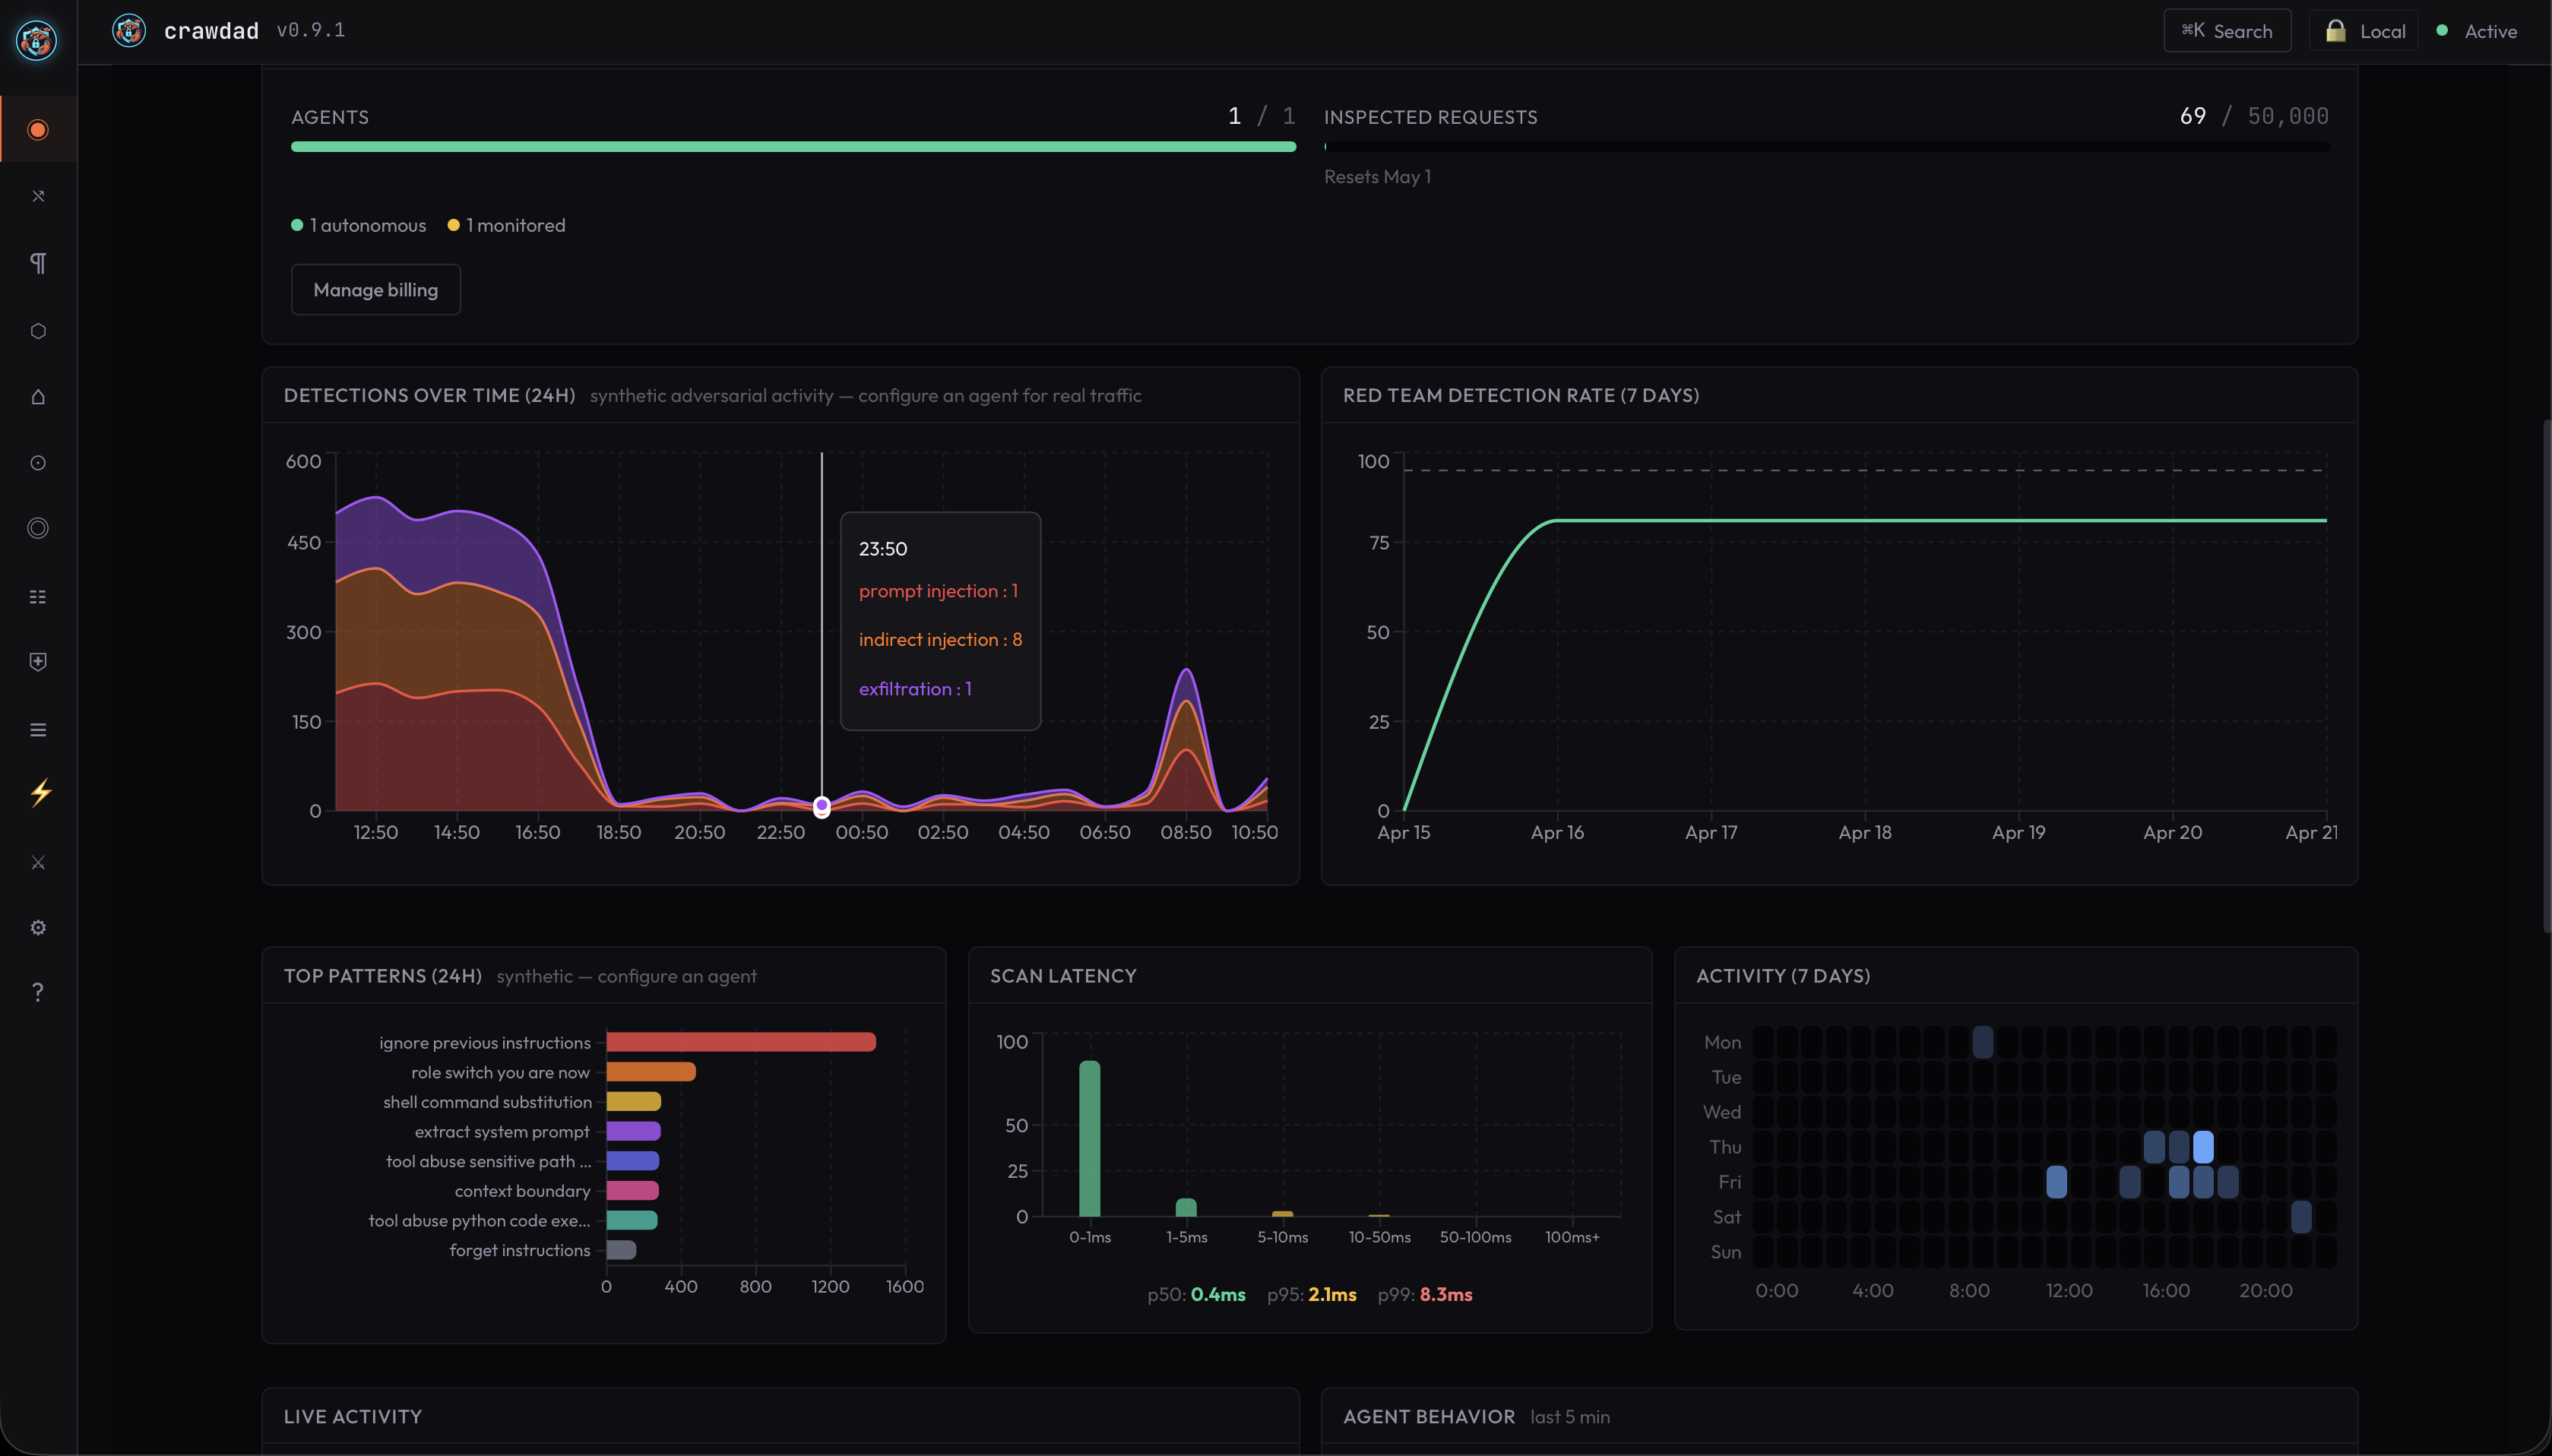
Task: Click the Manage billing button
Action: (x=376, y=289)
